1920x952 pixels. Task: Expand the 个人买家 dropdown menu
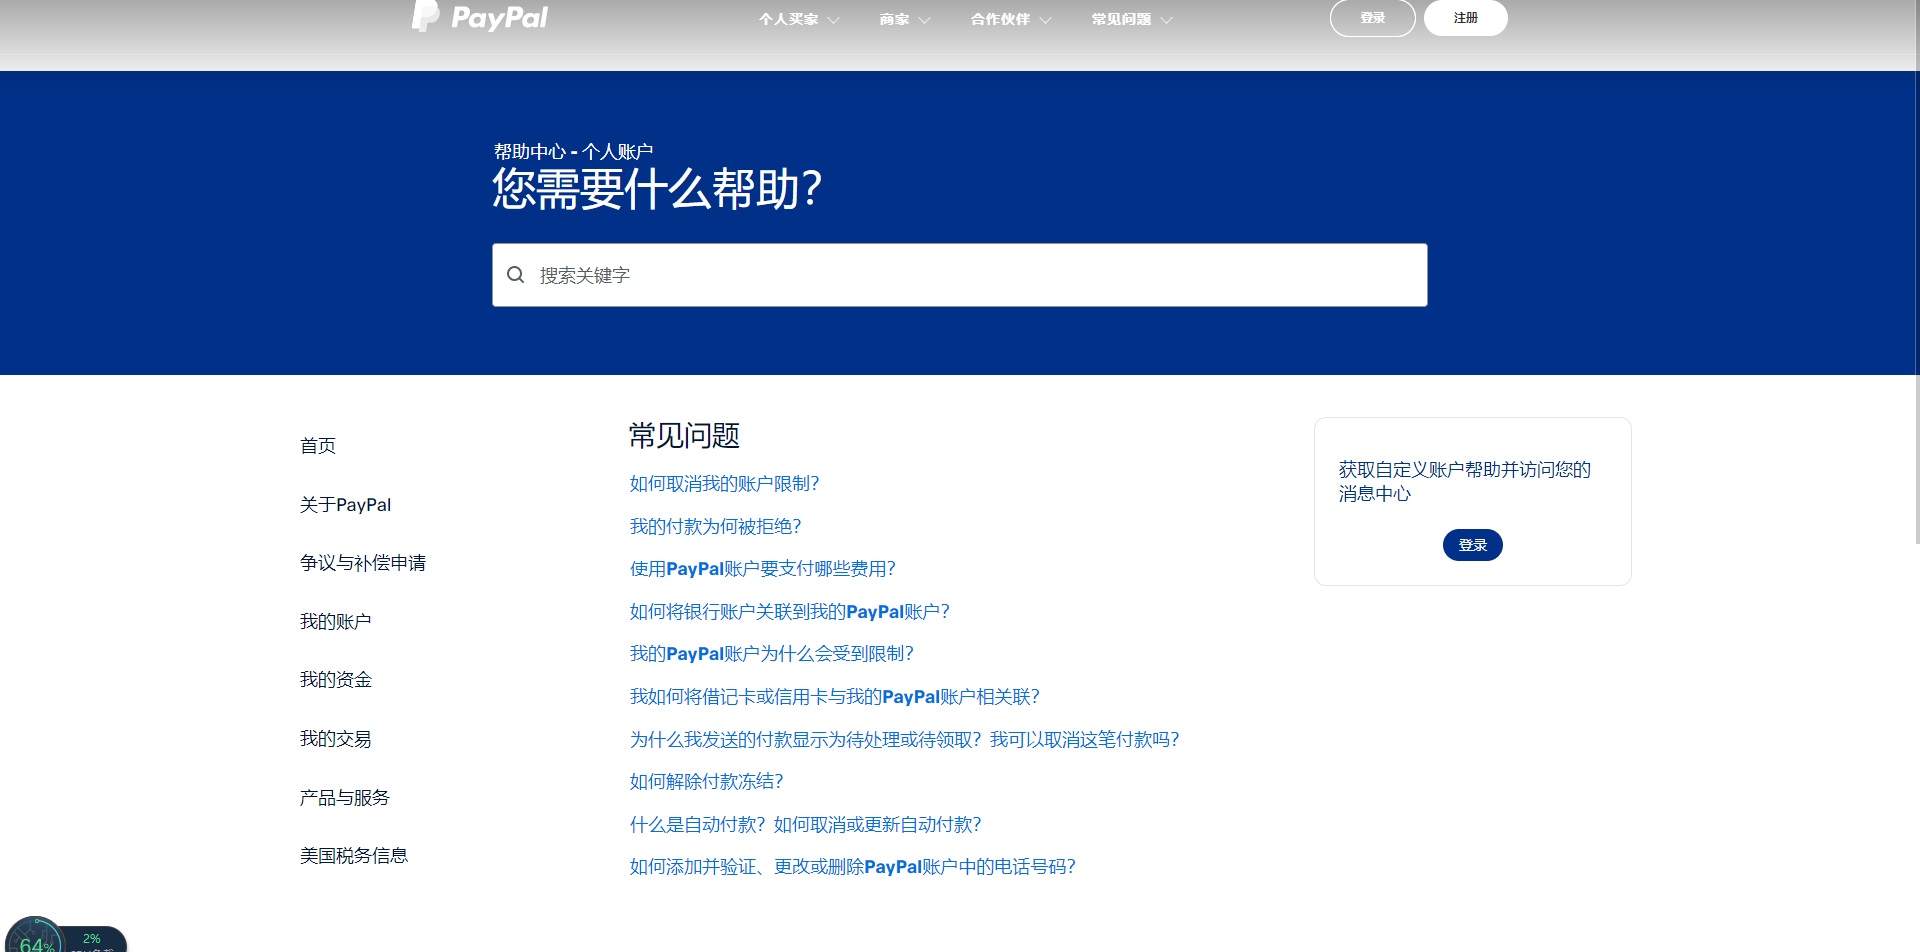pyautogui.click(x=799, y=19)
